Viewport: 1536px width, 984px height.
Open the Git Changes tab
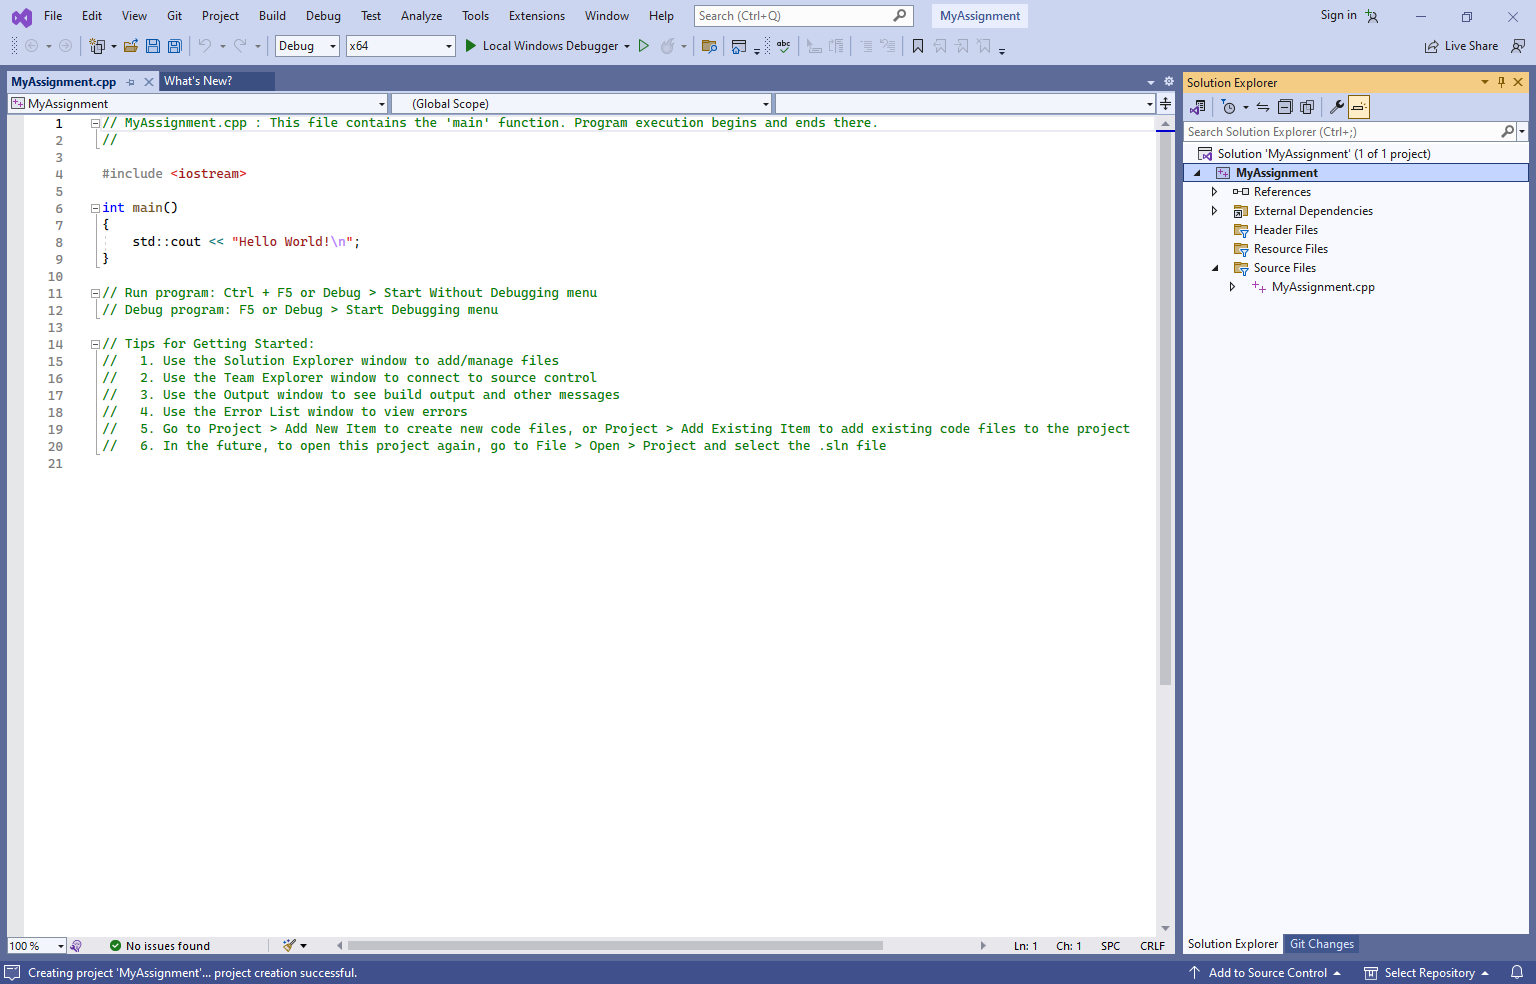pos(1320,943)
